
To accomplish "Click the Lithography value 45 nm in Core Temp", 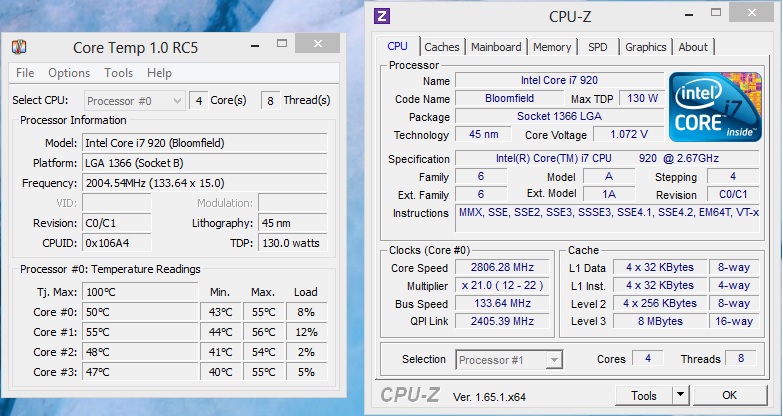I will click(293, 223).
